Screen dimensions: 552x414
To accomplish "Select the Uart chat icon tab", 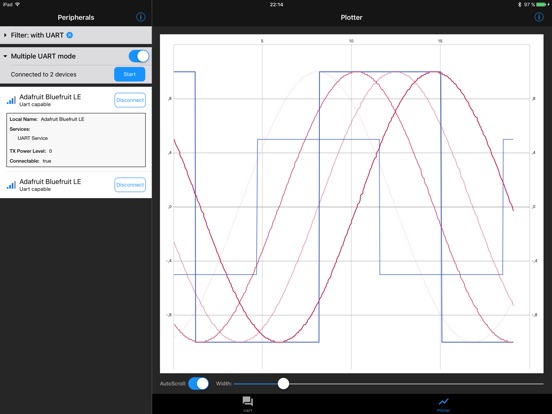I will pos(247,403).
